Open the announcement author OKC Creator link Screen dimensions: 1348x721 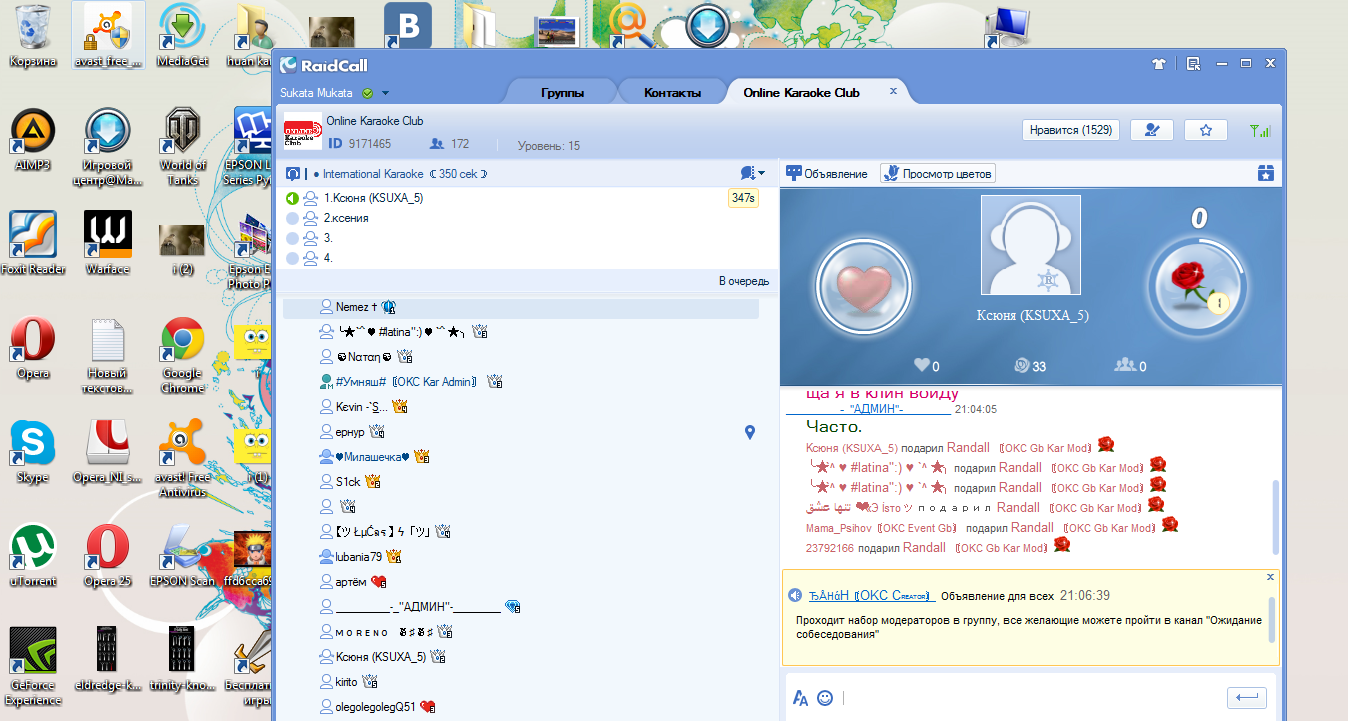point(871,596)
